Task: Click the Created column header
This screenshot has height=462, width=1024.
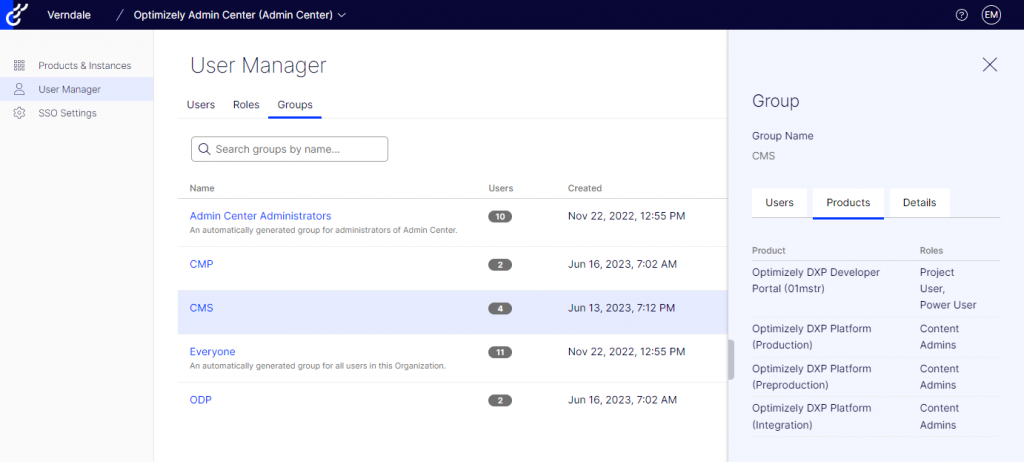Action: [x=584, y=188]
